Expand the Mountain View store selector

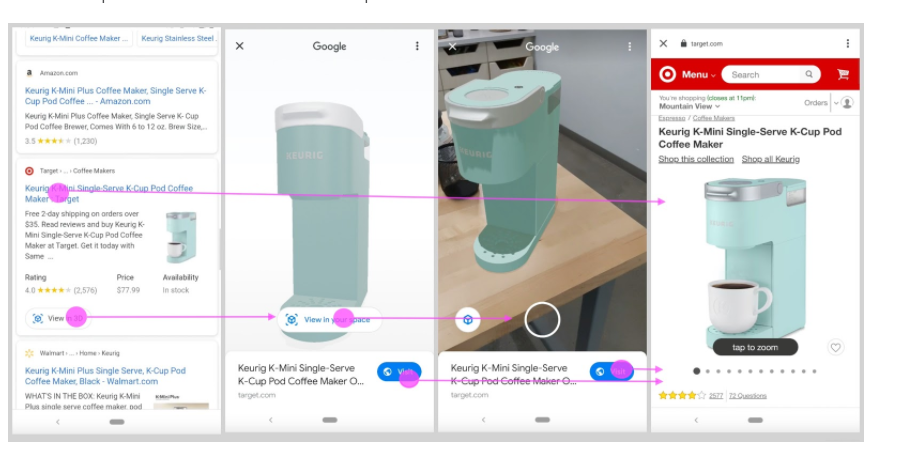(689, 107)
